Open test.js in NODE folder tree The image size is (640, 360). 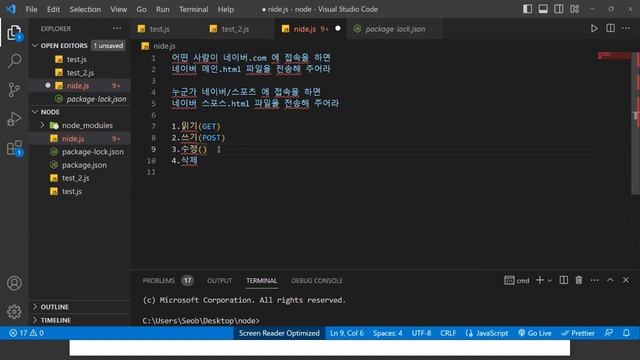[80, 191]
